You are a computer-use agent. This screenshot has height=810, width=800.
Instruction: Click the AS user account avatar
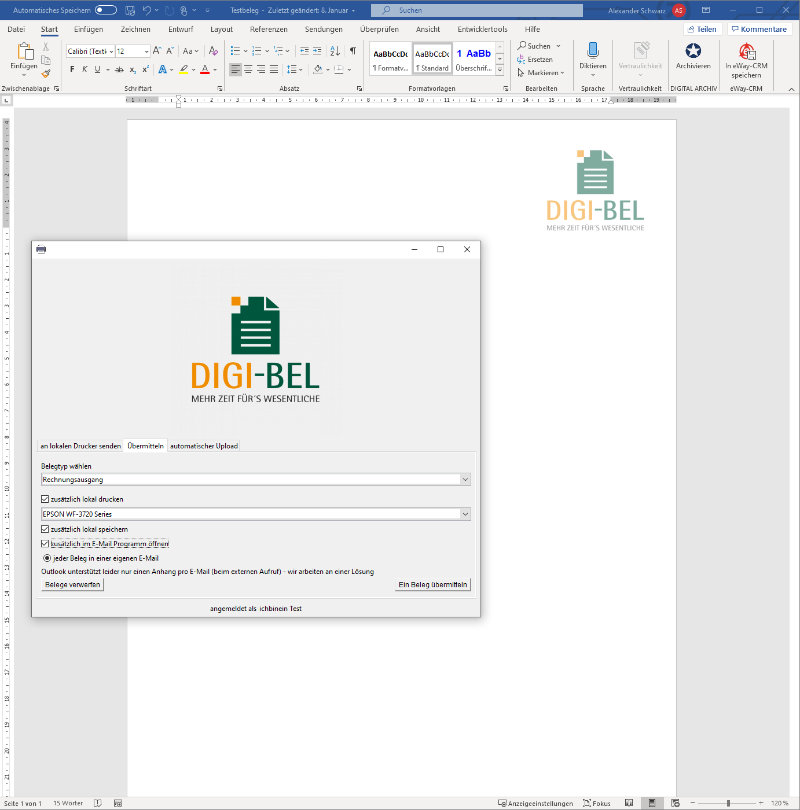tap(679, 10)
